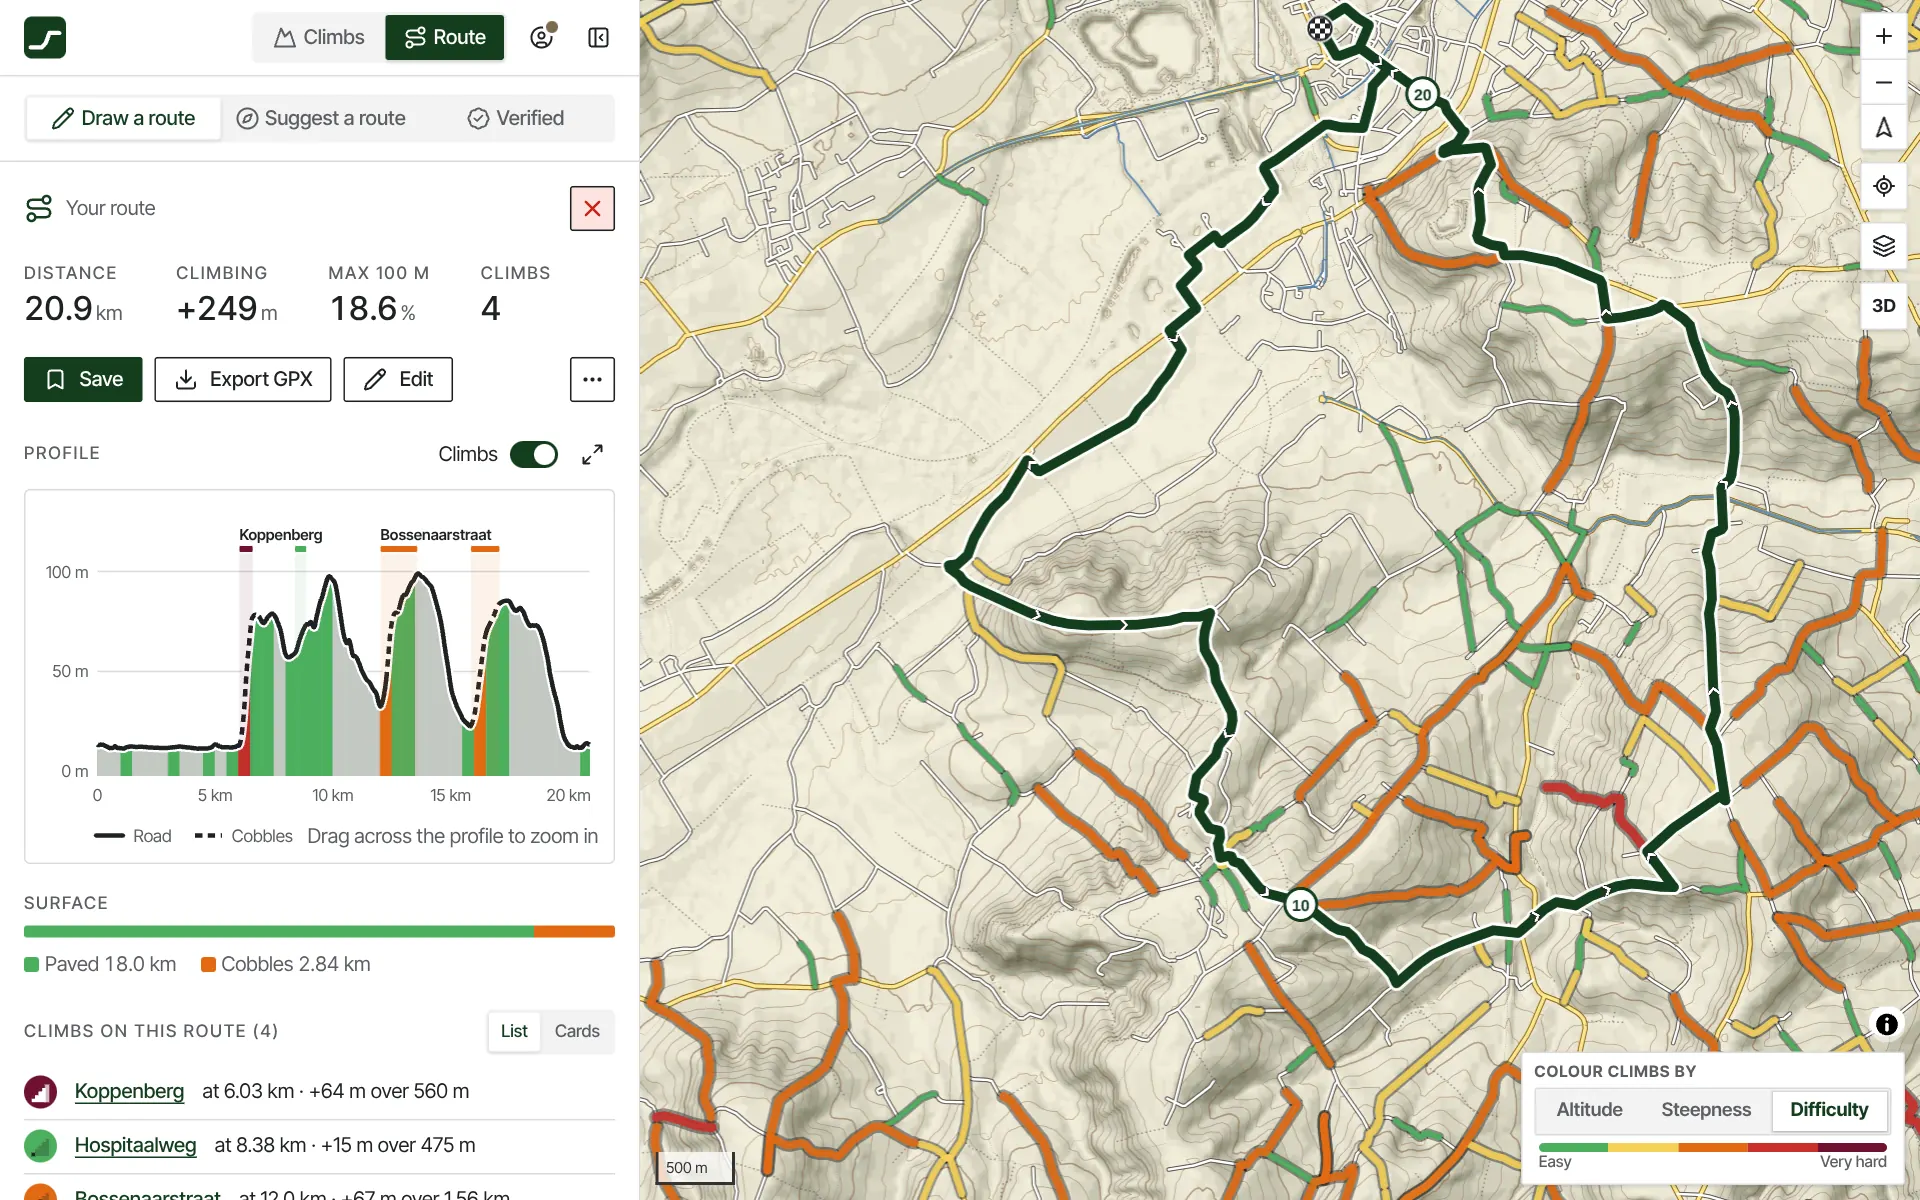Zoom out on the map

tap(1883, 82)
